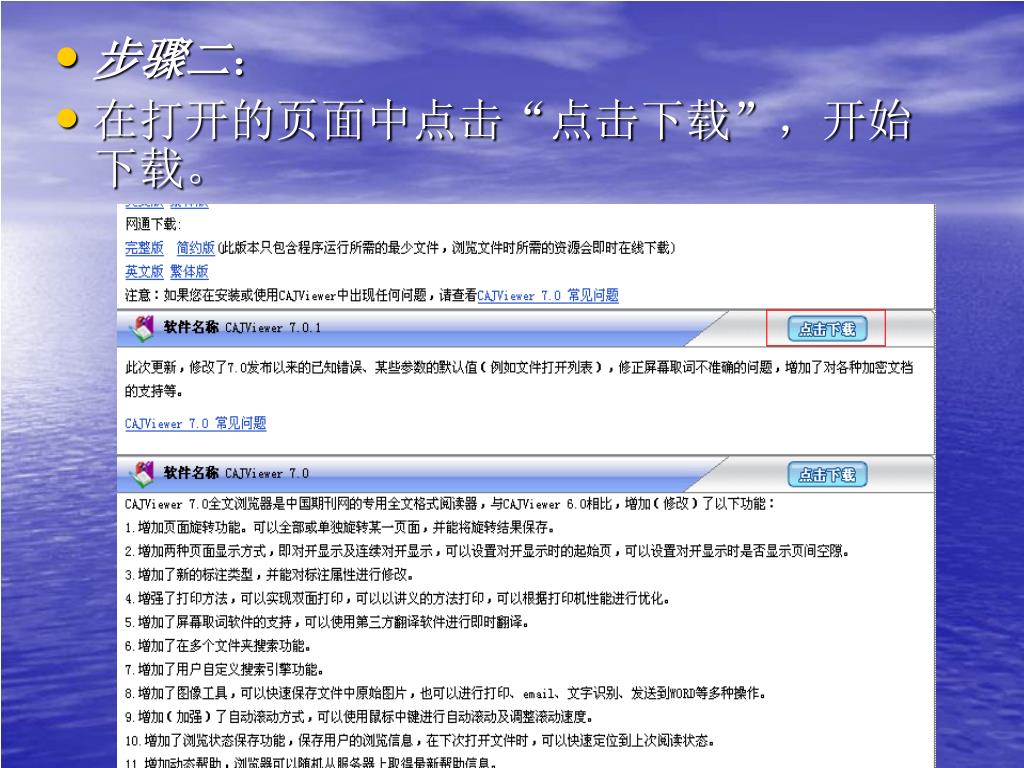This screenshot has width=1024, height=768.
Task: Select the 软件名称 CAJViewer 7.0 heading
Action: (236, 473)
